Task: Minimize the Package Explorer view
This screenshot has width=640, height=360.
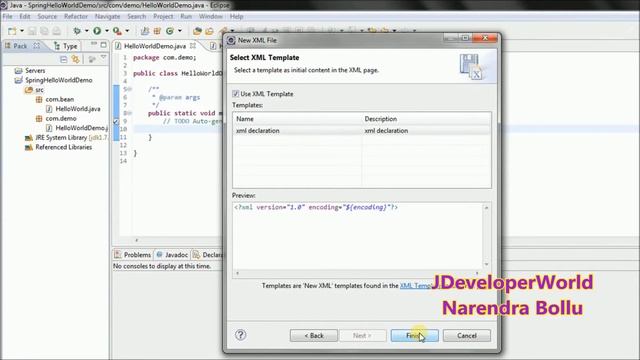Action: click(94, 44)
